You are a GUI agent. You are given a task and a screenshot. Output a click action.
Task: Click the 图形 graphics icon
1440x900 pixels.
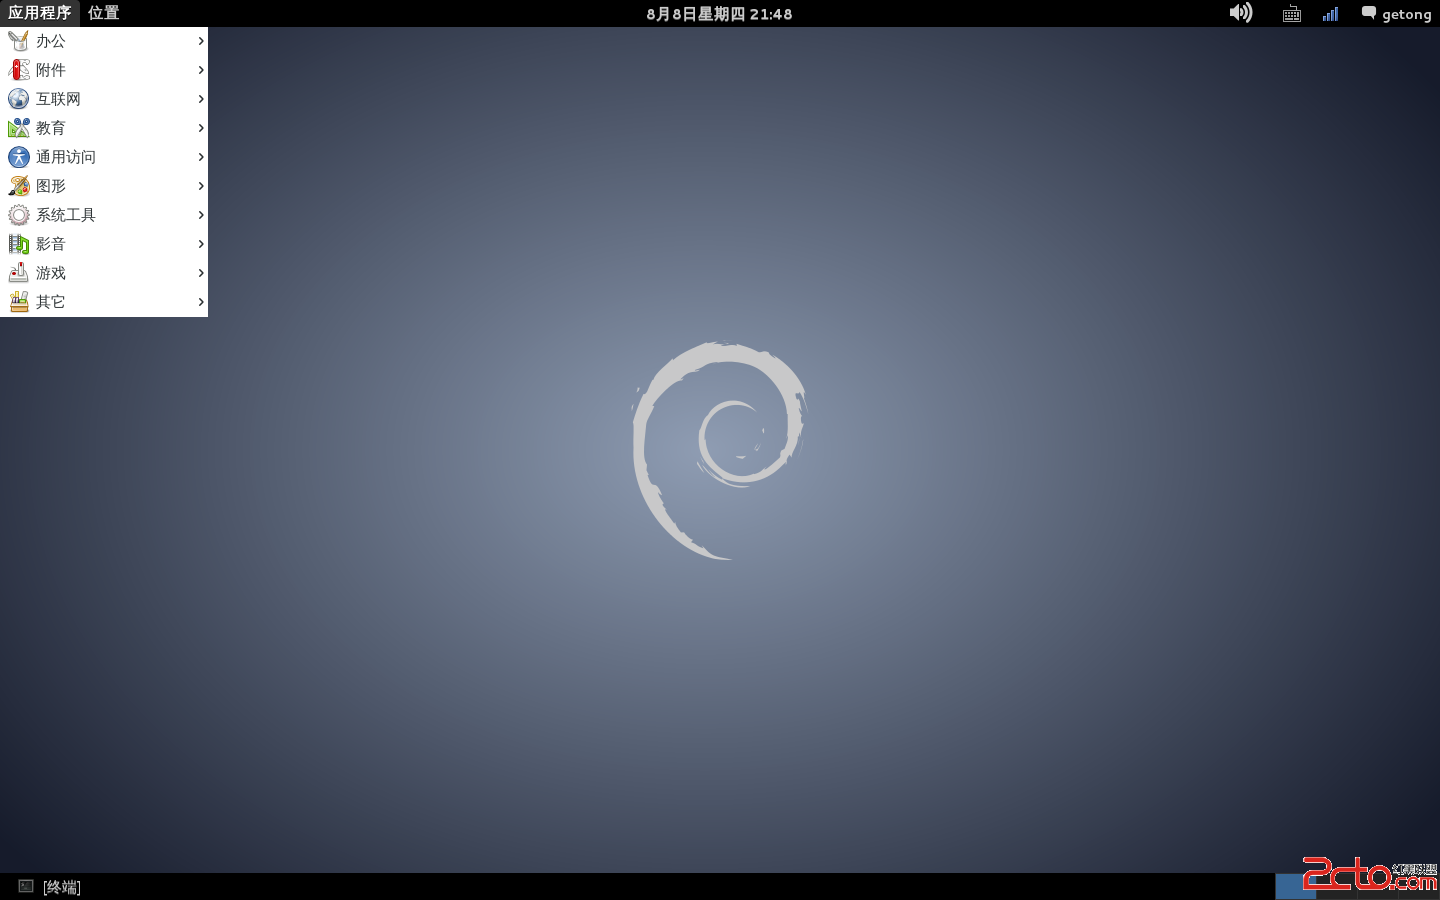click(18, 186)
